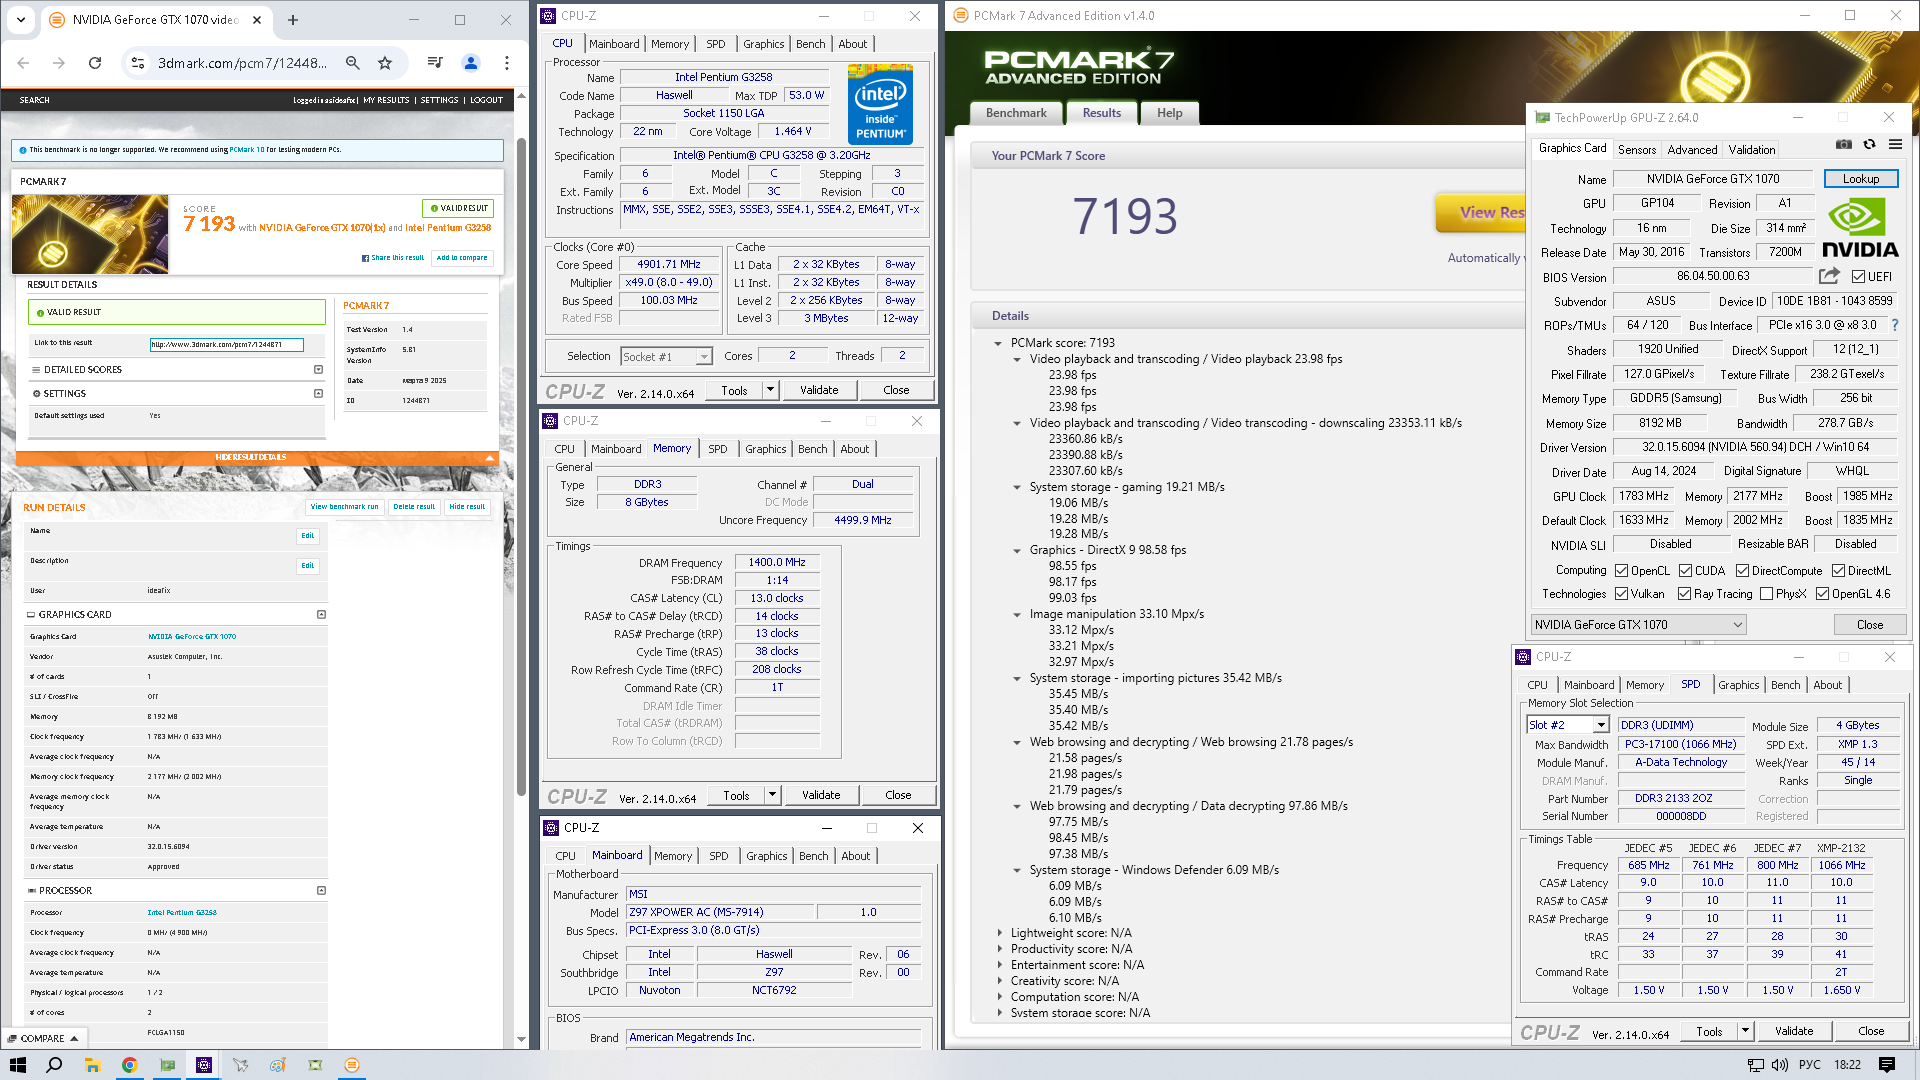
Task: Open Chrome tab search dropdown arrow
Action: (x=21, y=19)
